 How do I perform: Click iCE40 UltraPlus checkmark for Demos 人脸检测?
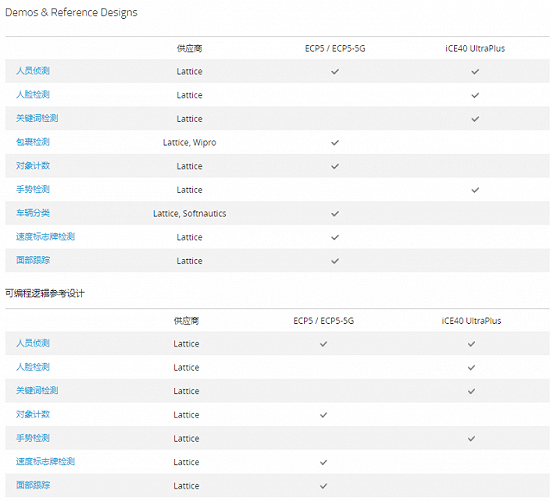(x=475, y=95)
